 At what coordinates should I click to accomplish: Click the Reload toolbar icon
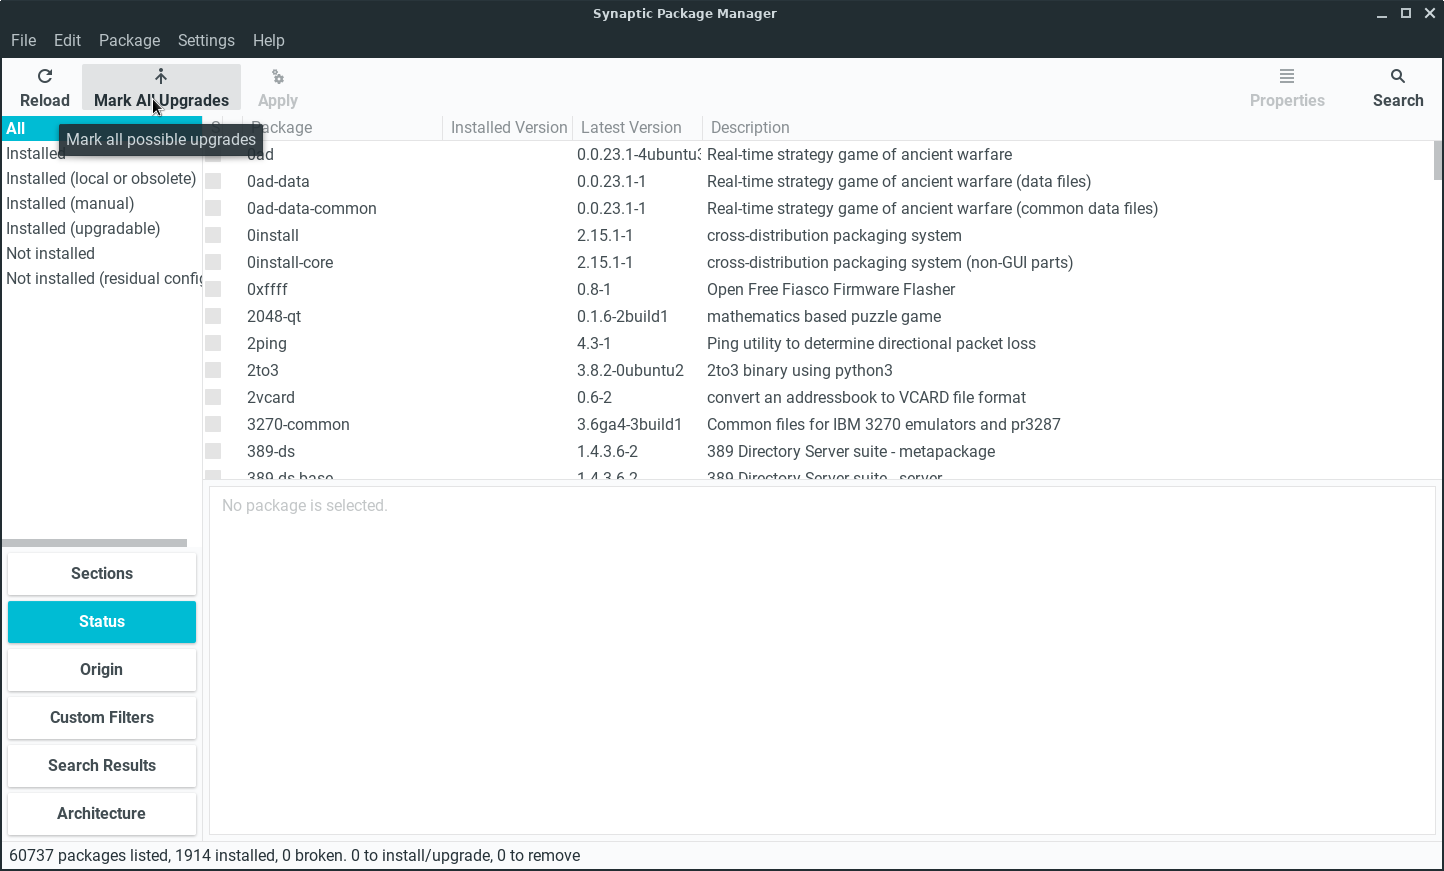45,76
